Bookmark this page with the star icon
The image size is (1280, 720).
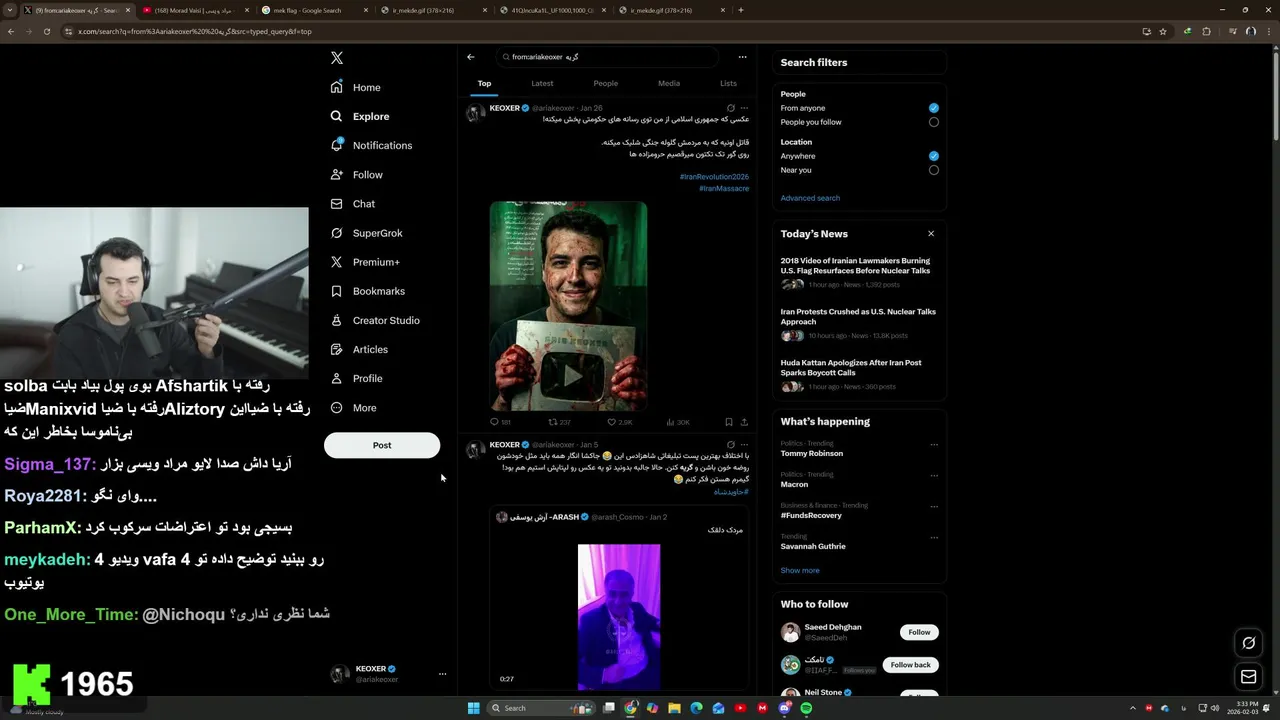1163,31
